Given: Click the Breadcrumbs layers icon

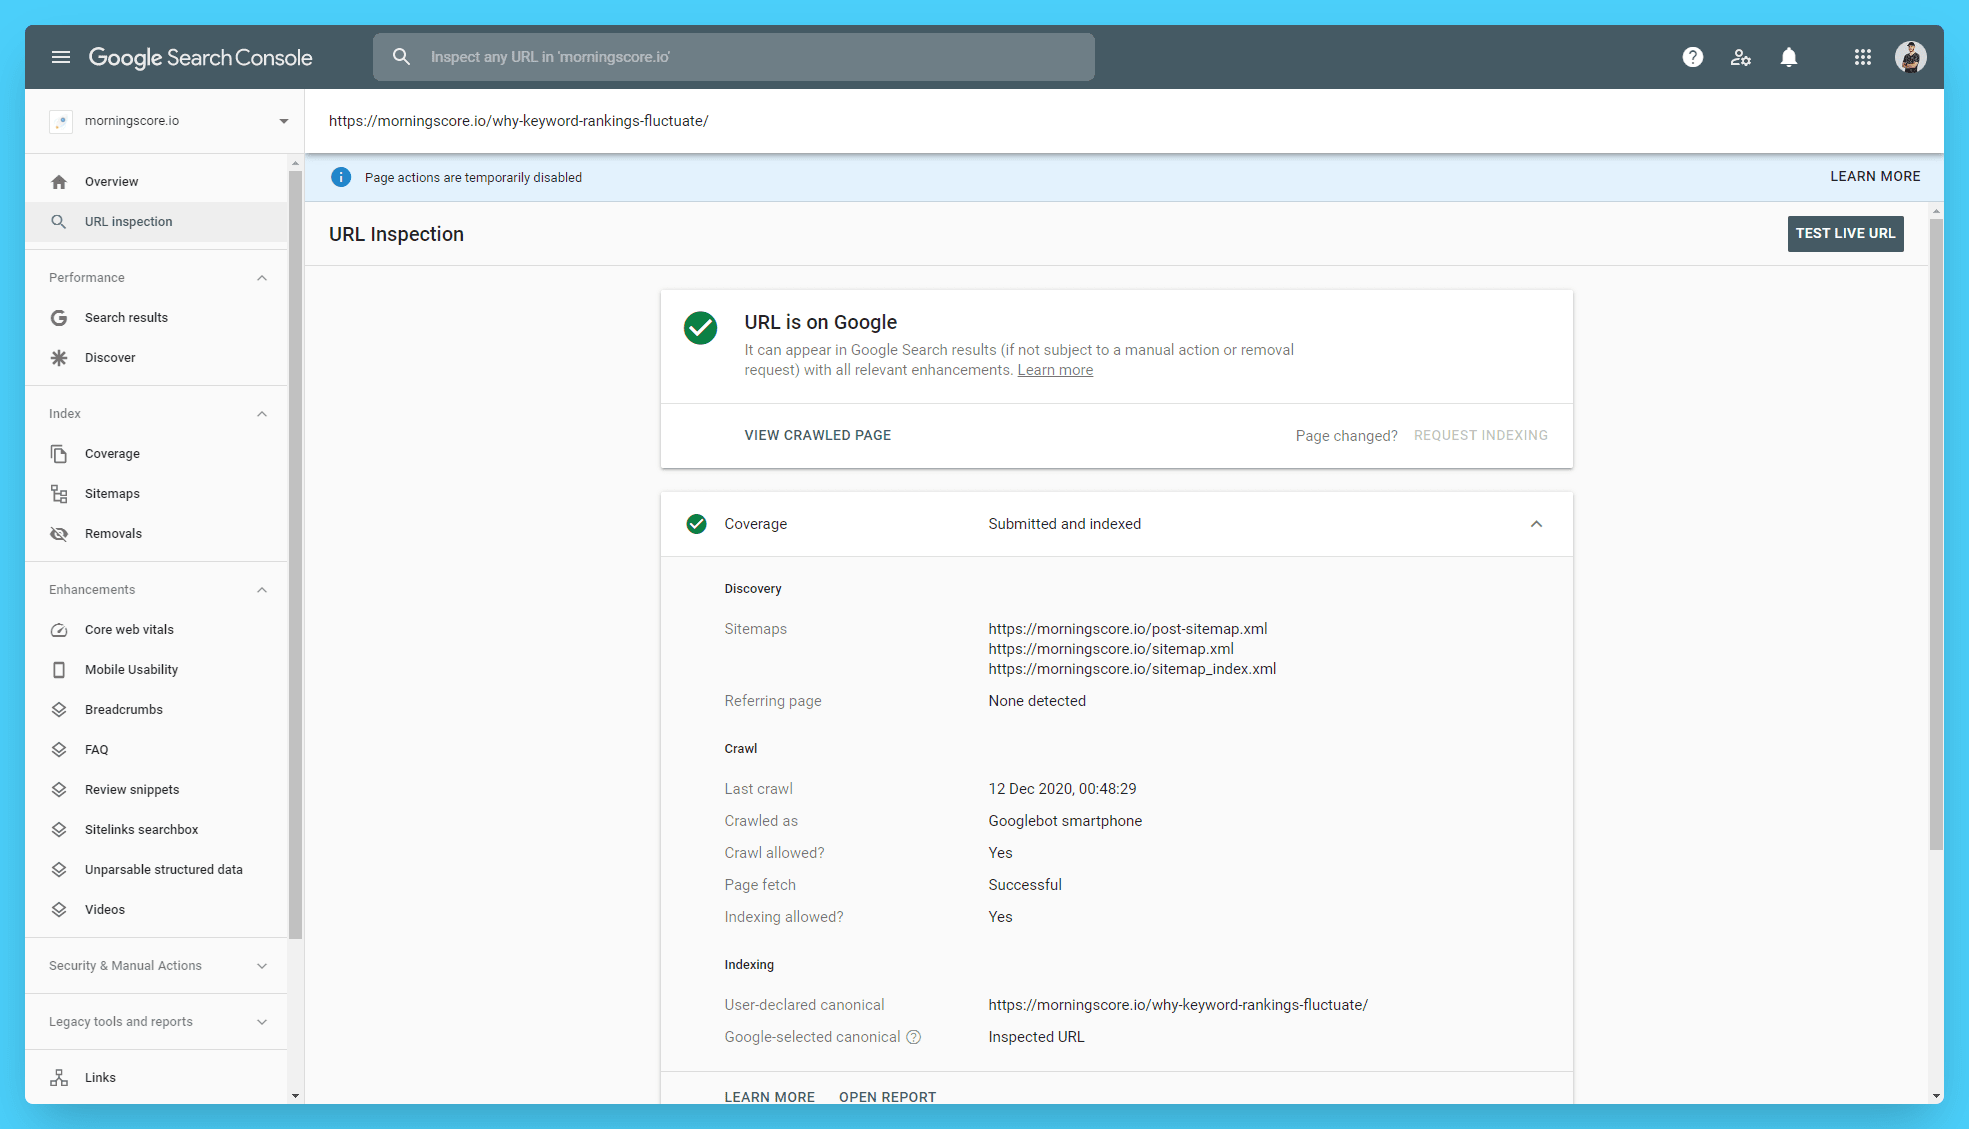Looking at the screenshot, I should (x=59, y=710).
